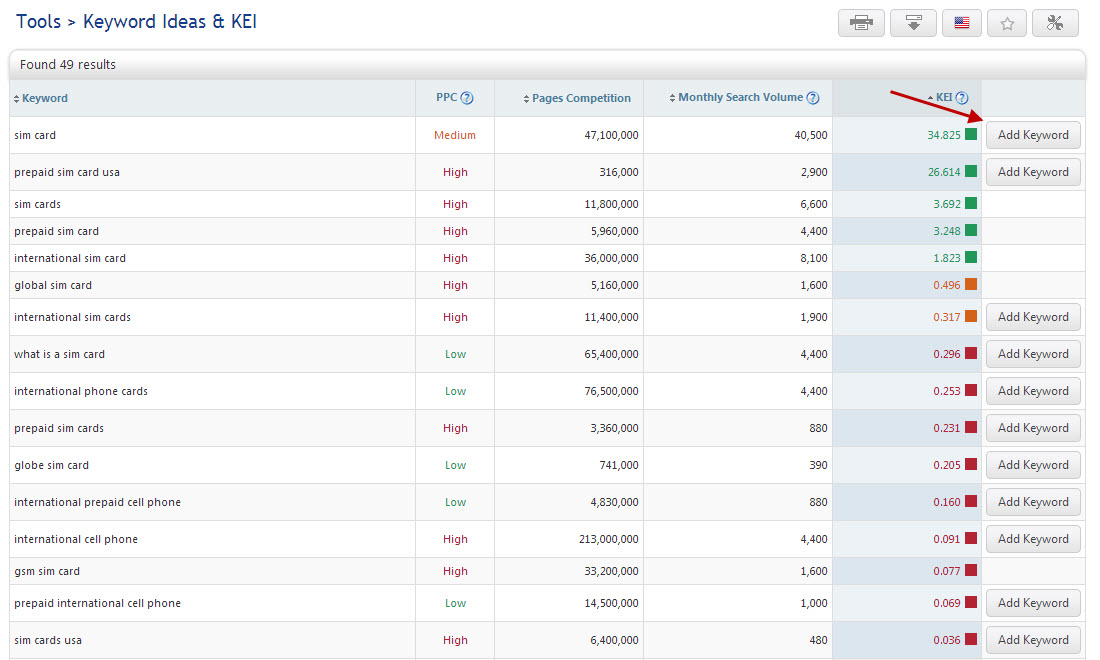
Task: Click the KEI help question icon
Action: tap(962, 98)
